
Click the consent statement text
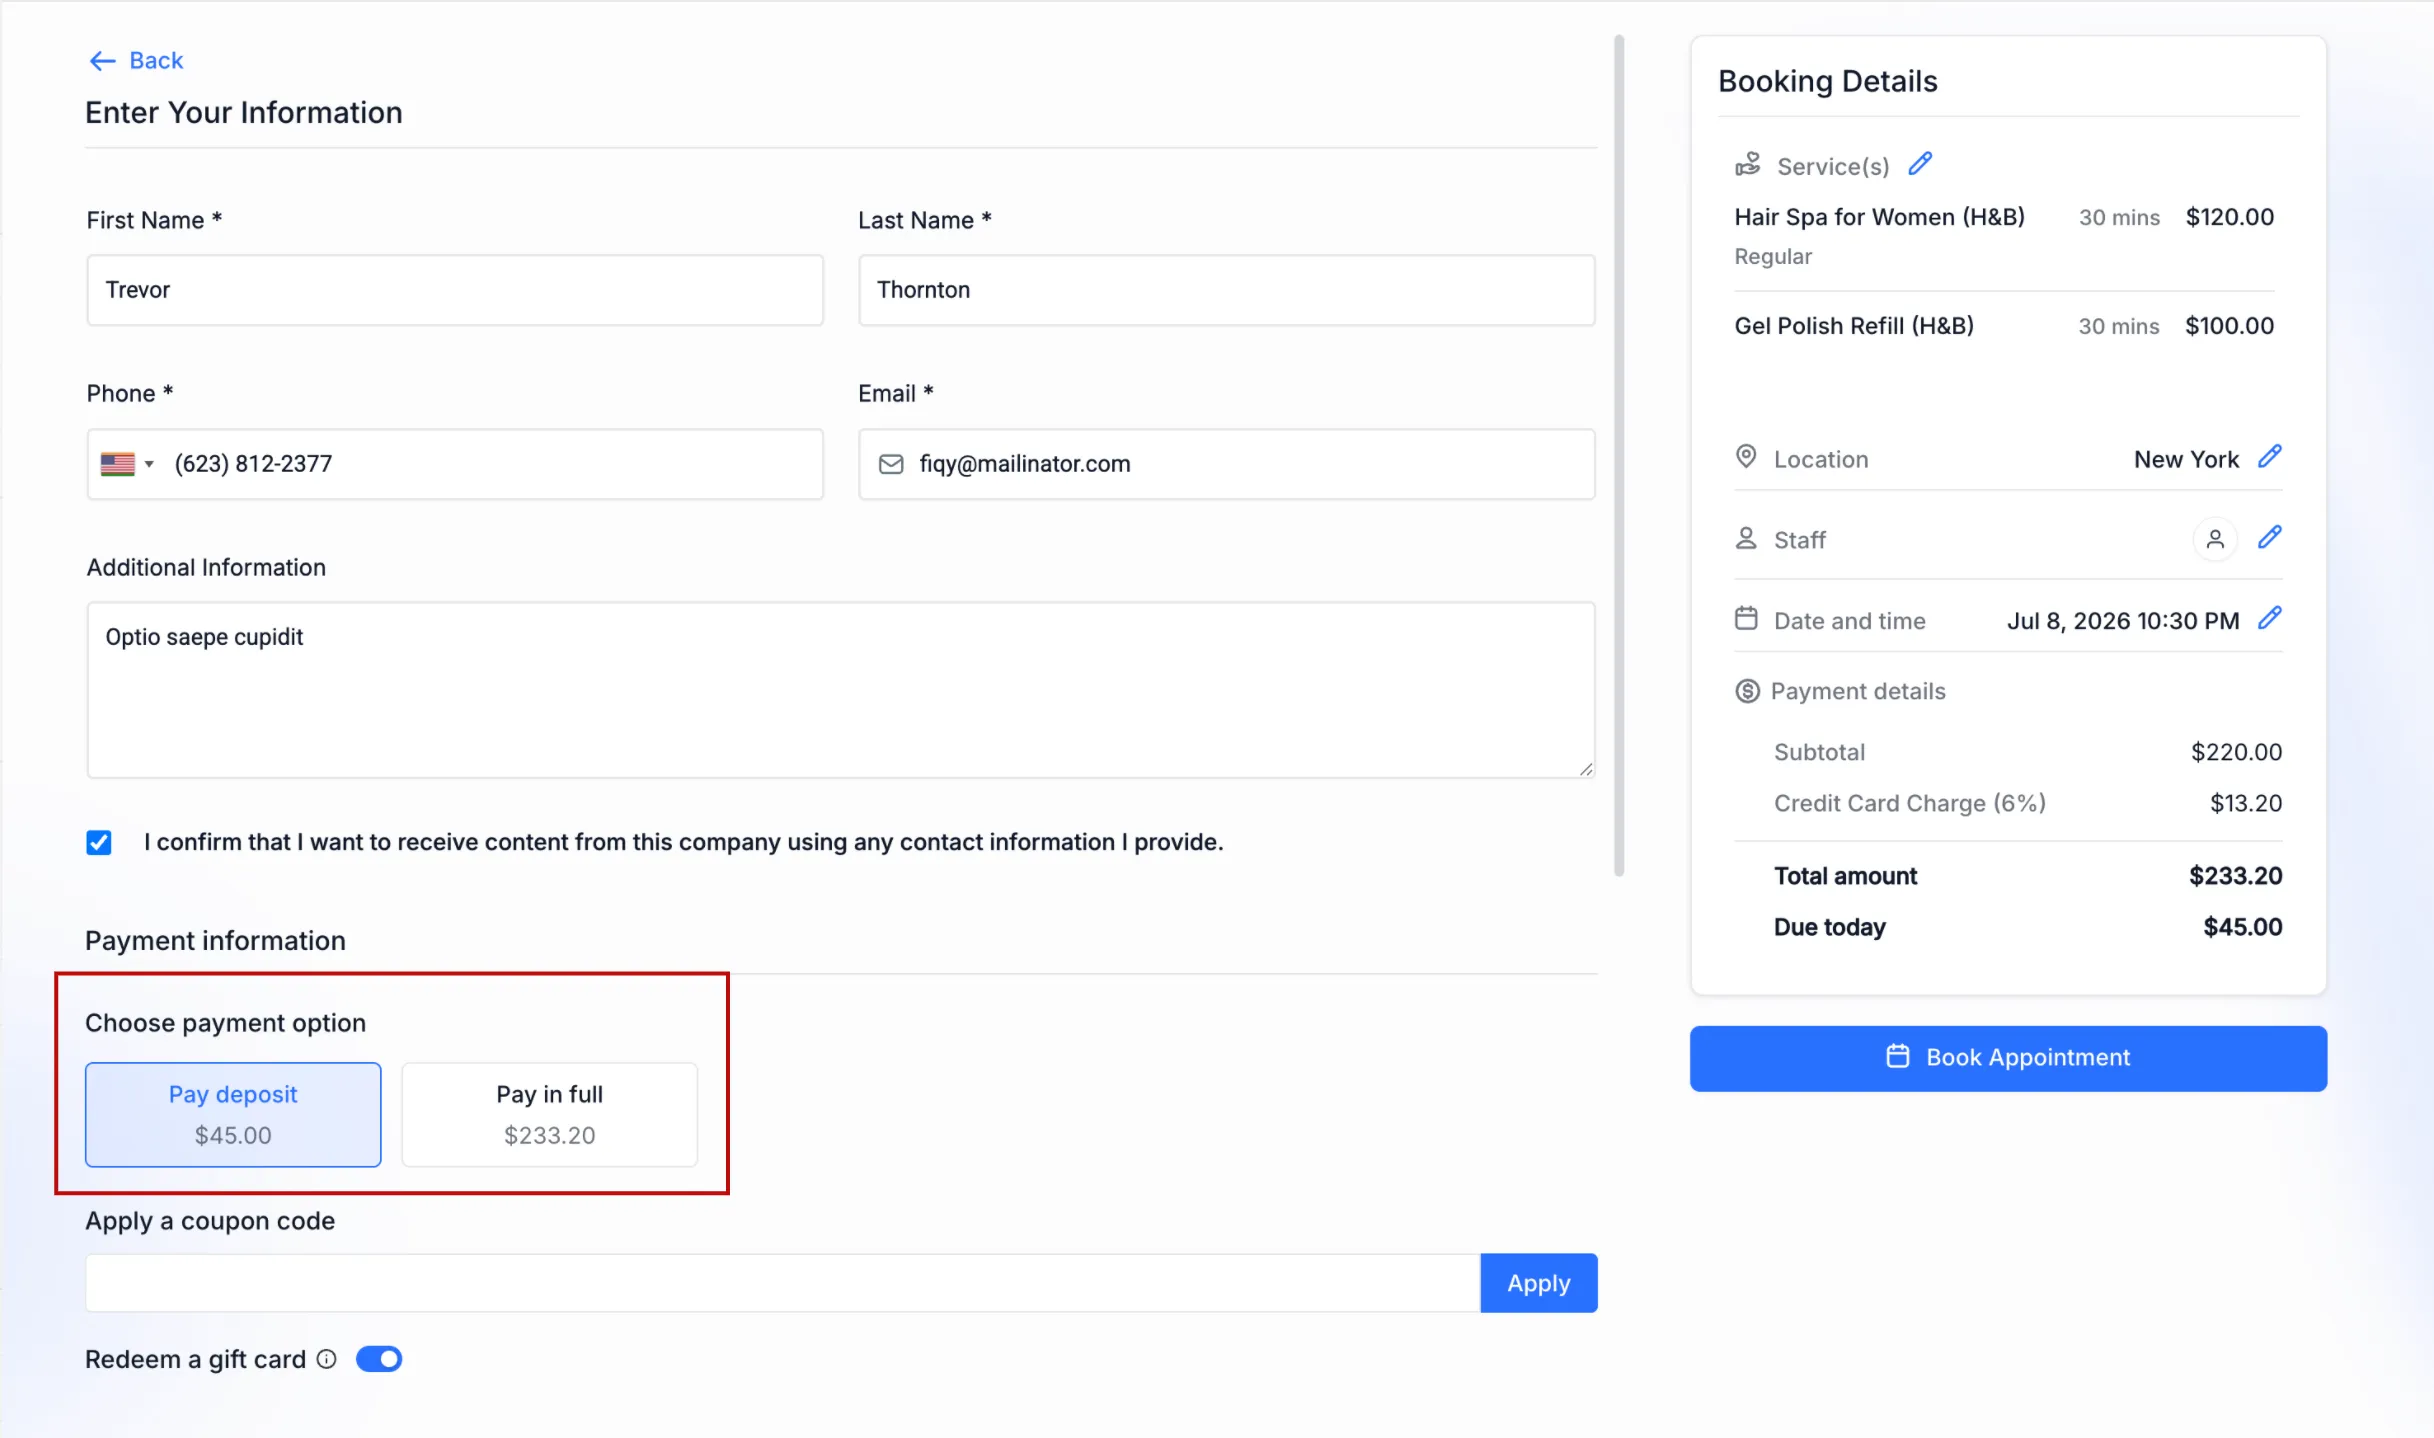pos(684,842)
